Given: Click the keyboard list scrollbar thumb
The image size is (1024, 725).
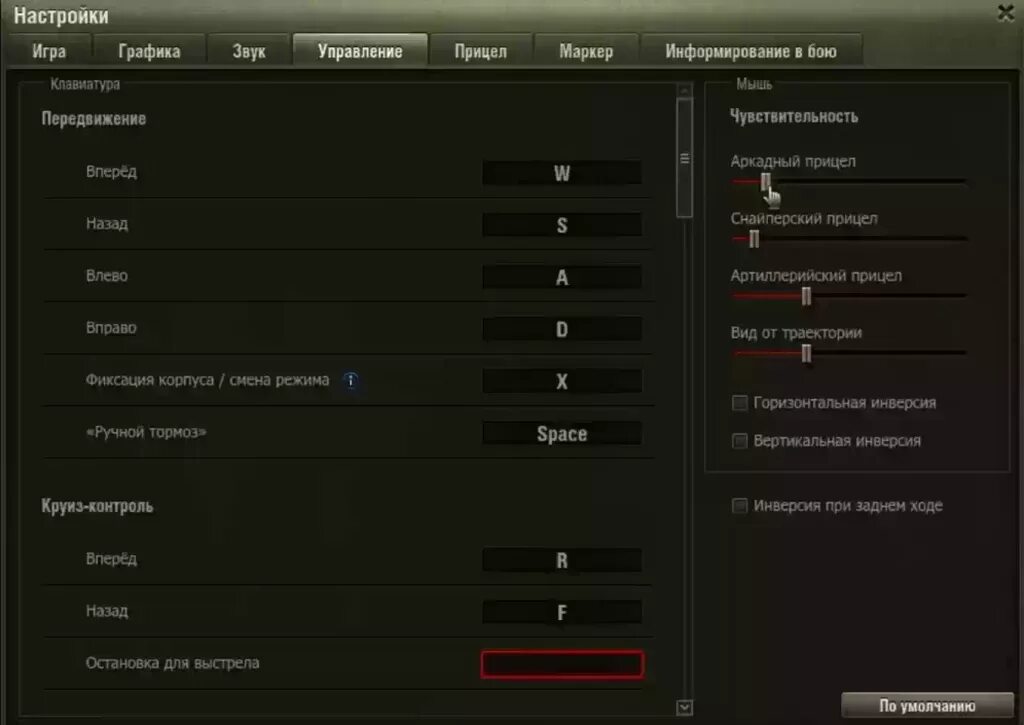Looking at the screenshot, I should [x=684, y=157].
